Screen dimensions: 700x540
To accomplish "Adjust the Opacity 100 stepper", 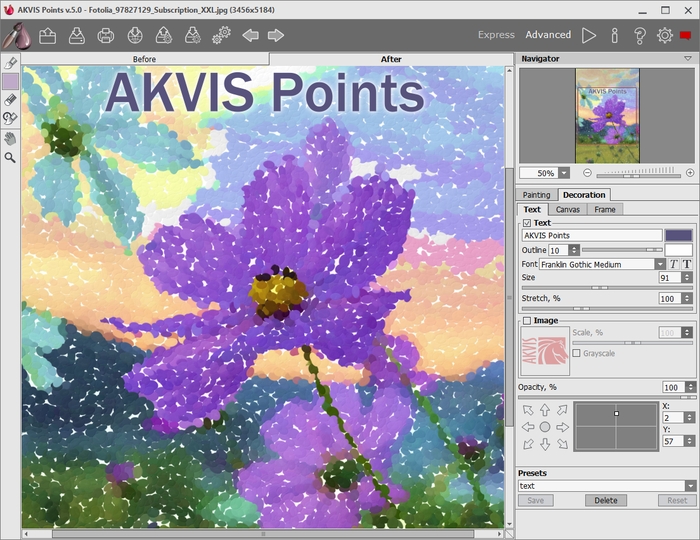I will click(x=691, y=387).
